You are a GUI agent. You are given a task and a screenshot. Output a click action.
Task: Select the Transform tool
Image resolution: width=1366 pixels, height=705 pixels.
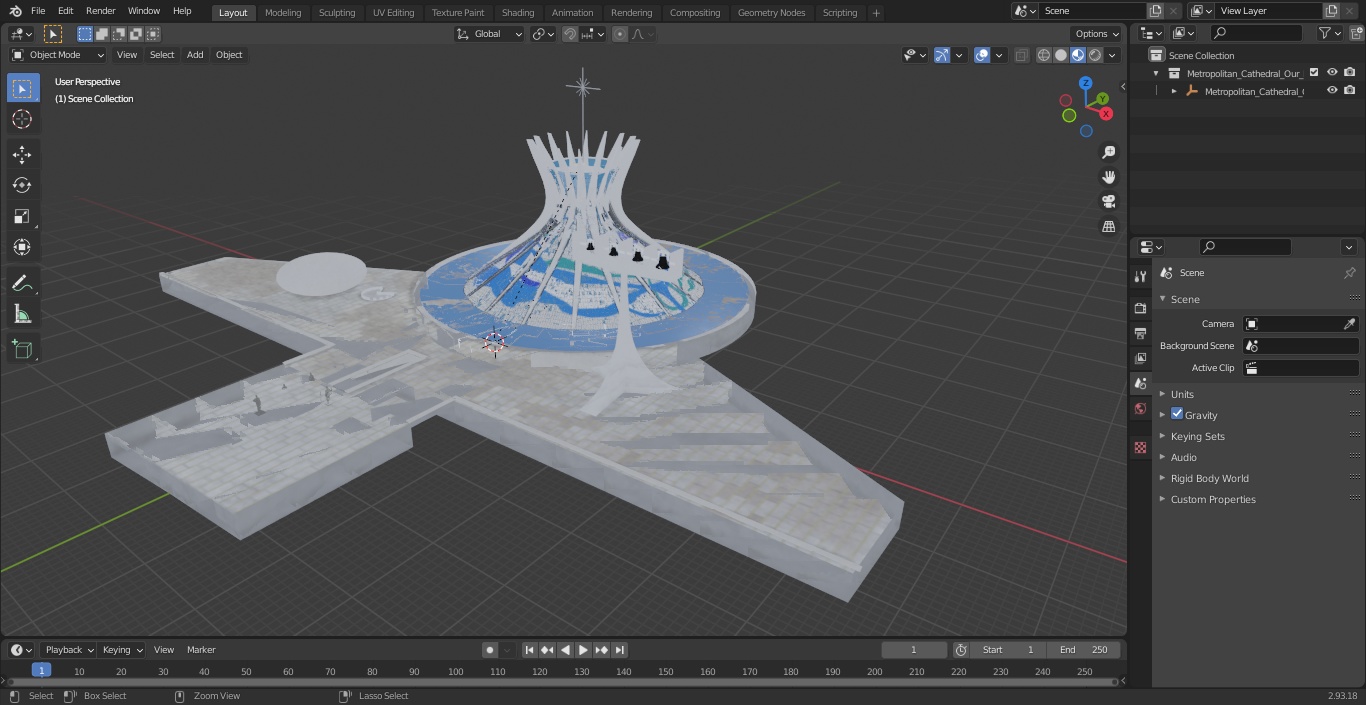click(x=22, y=247)
